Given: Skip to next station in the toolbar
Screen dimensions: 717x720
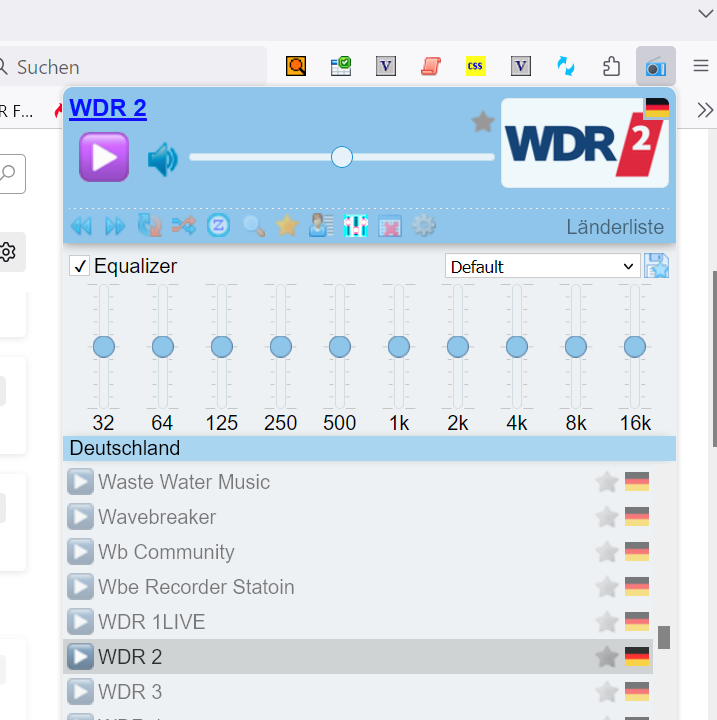Looking at the screenshot, I should [x=115, y=226].
